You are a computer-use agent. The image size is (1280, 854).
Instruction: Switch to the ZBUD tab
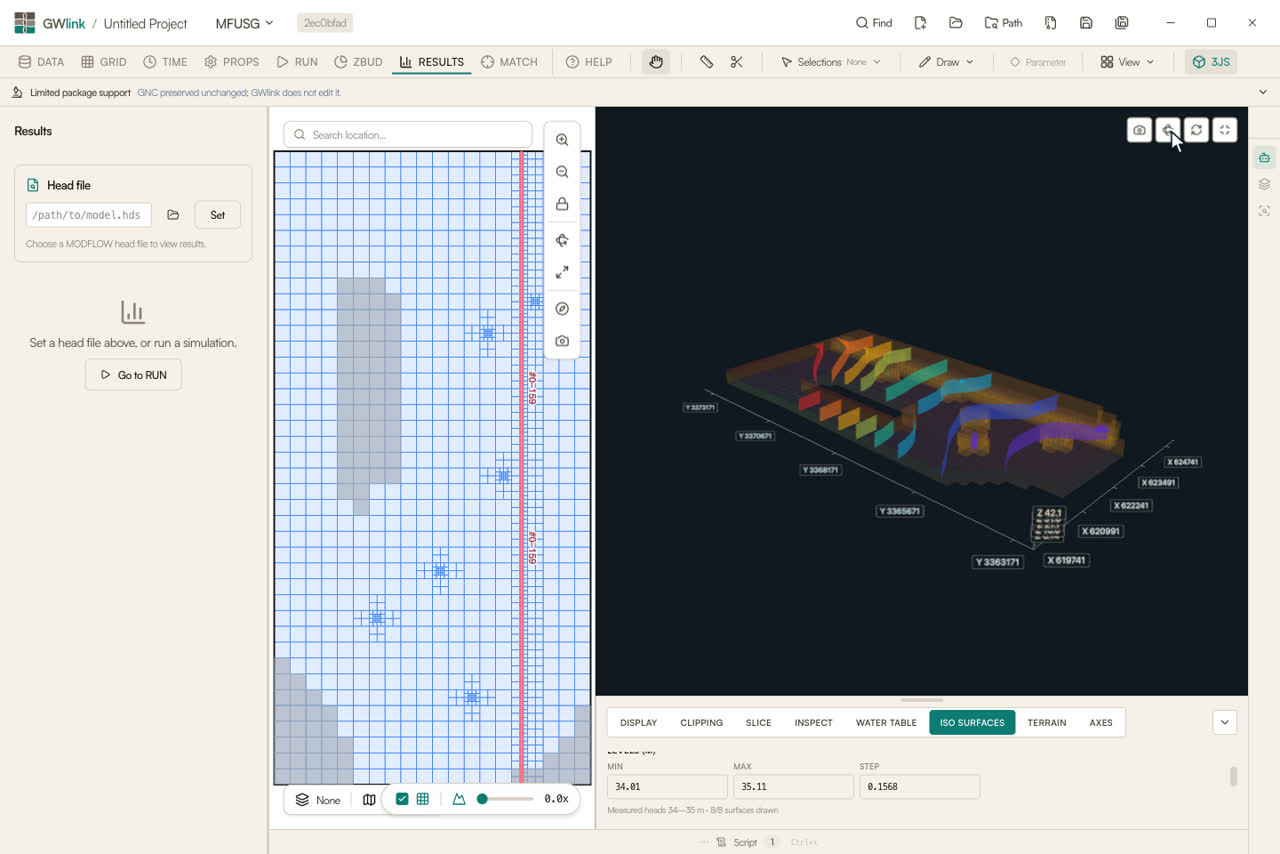pyautogui.click(x=358, y=62)
